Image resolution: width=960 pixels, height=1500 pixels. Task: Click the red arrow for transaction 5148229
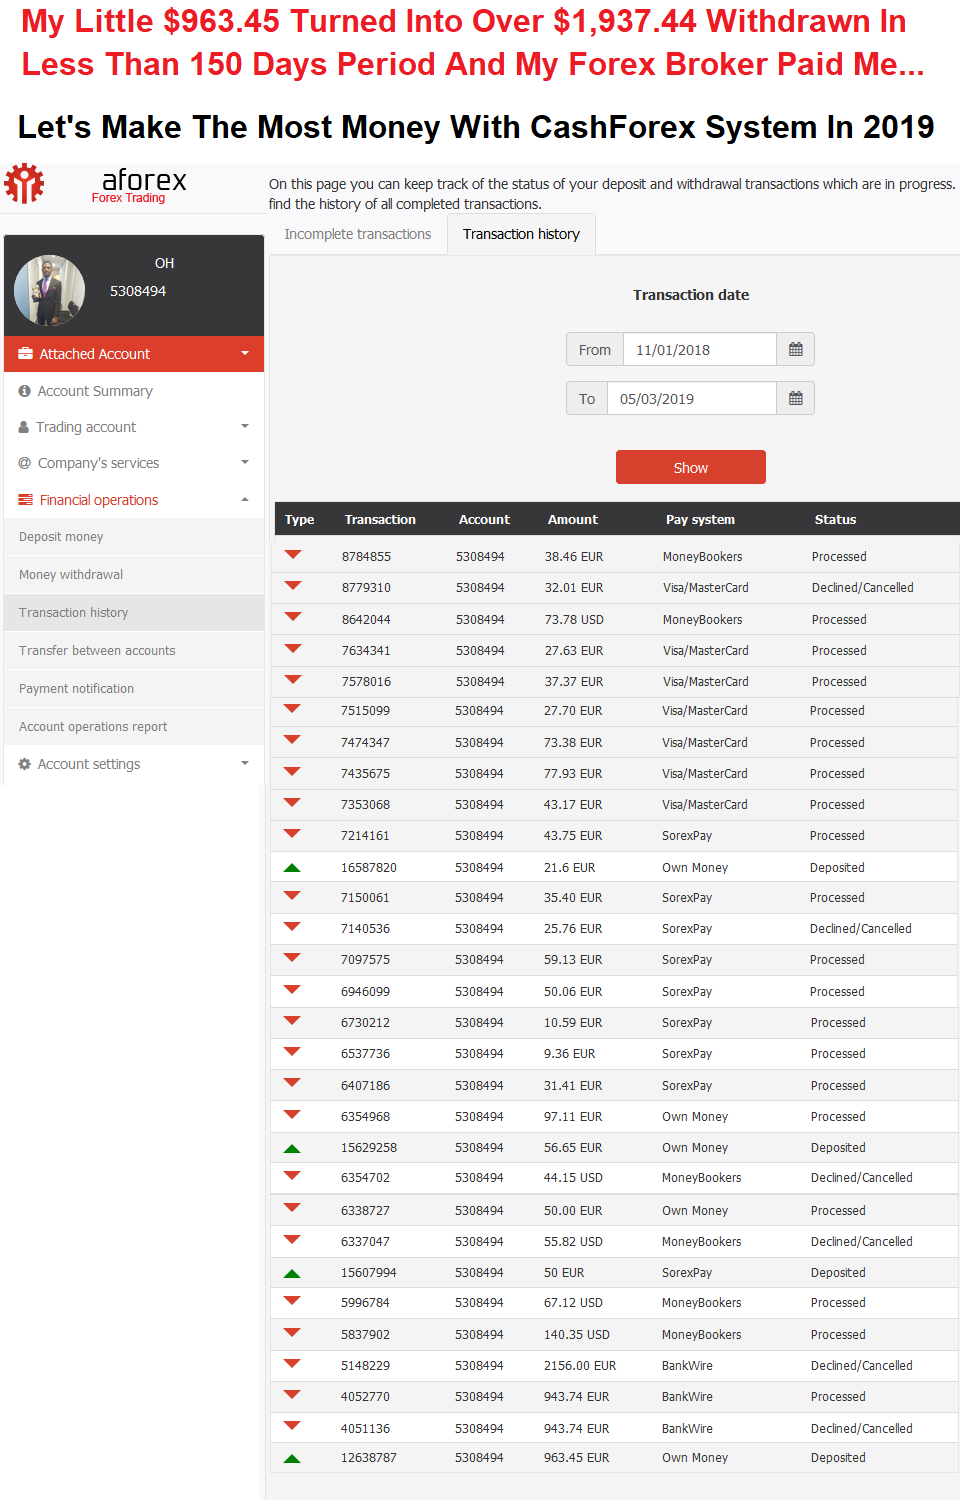pyautogui.click(x=292, y=1363)
